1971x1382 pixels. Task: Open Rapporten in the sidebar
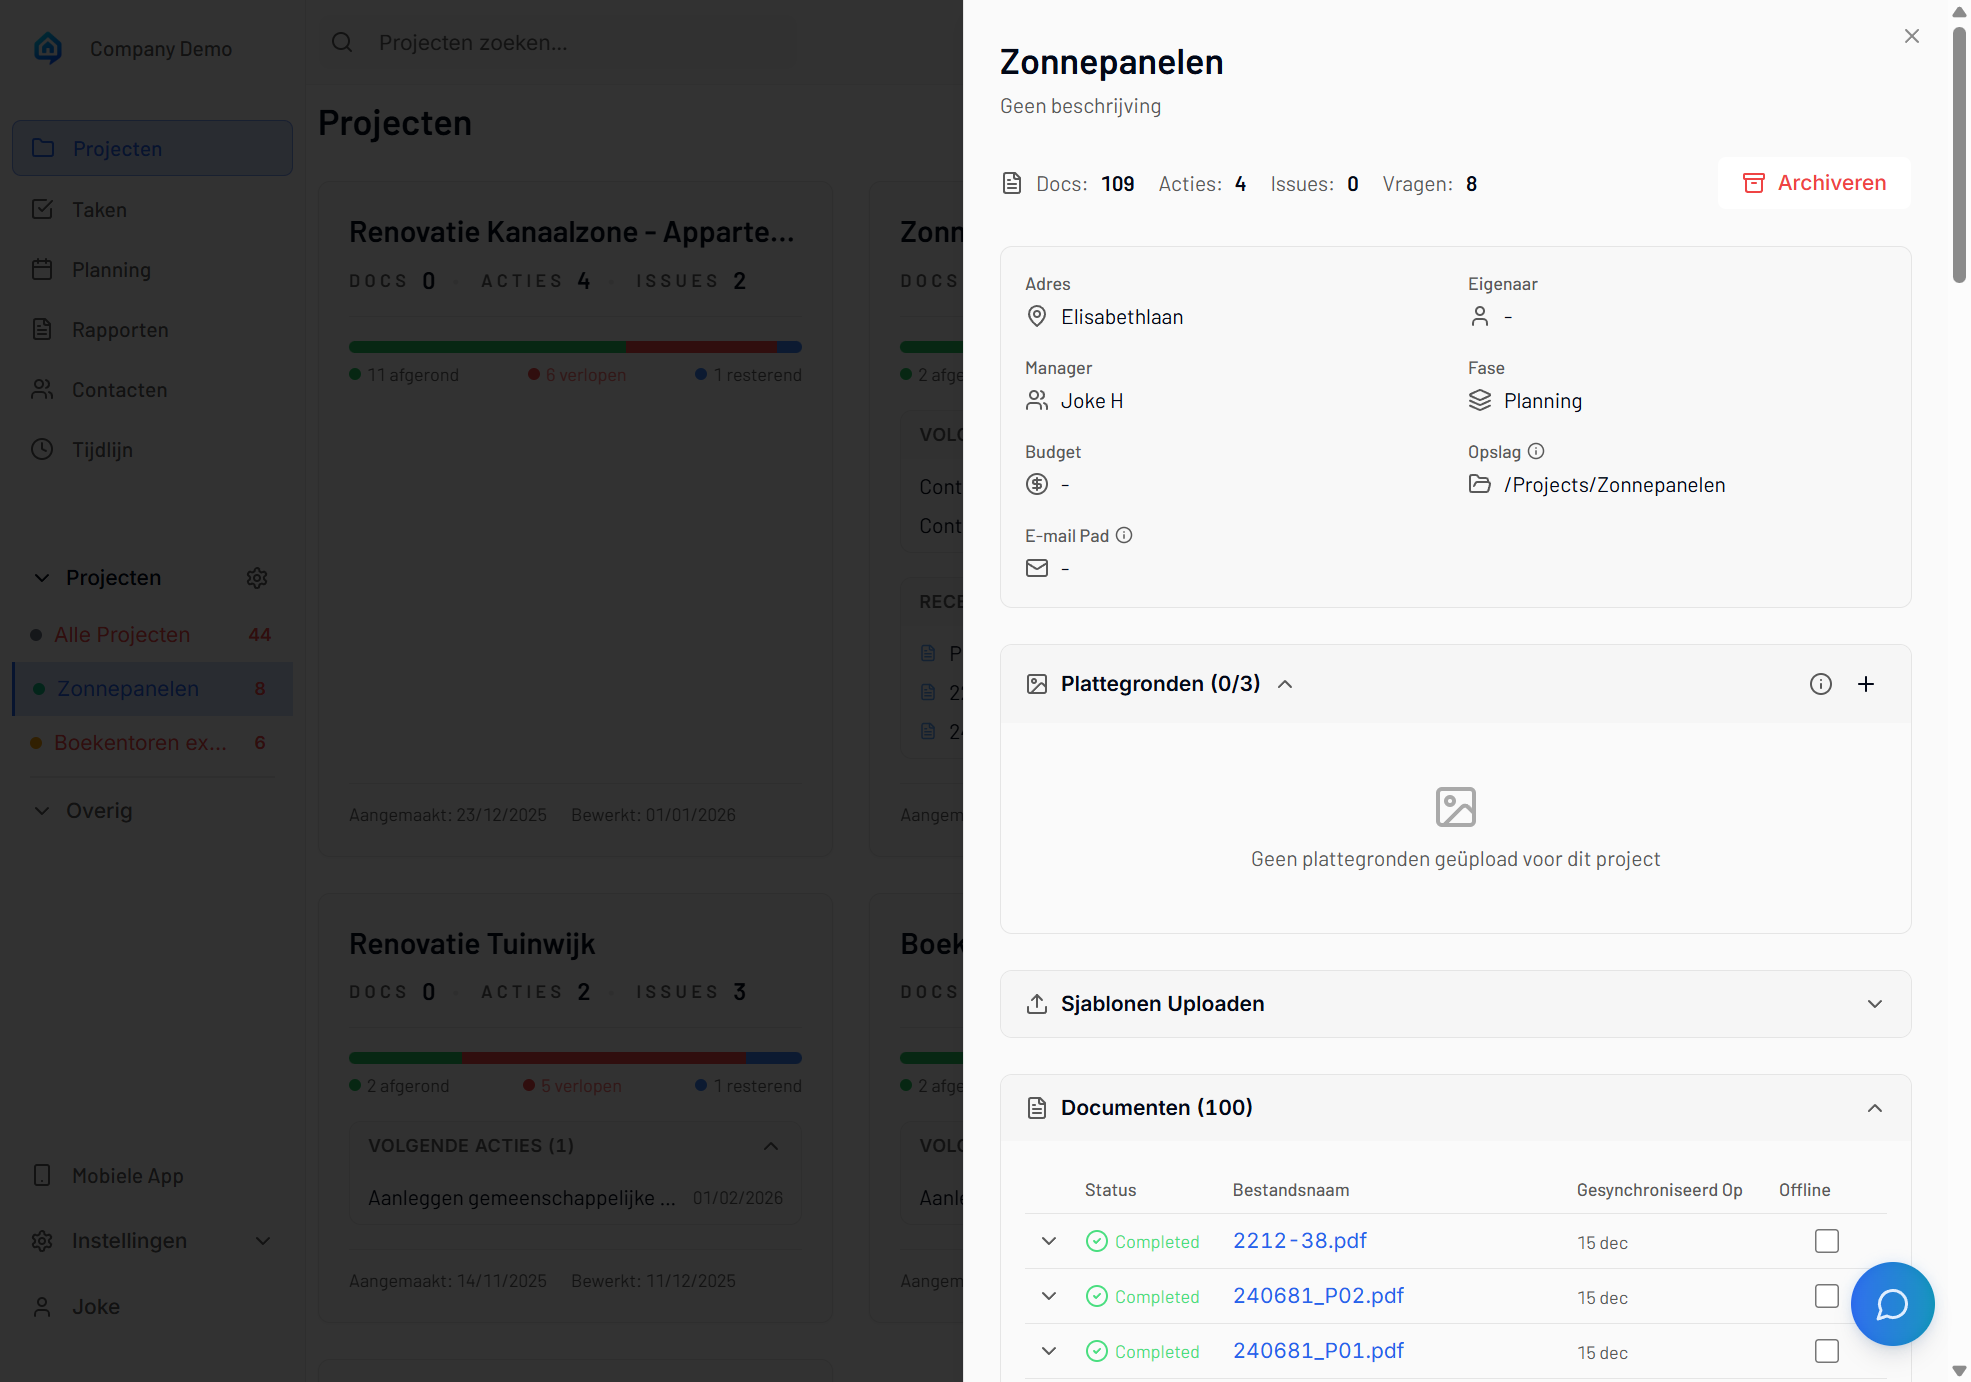pyautogui.click(x=120, y=330)
